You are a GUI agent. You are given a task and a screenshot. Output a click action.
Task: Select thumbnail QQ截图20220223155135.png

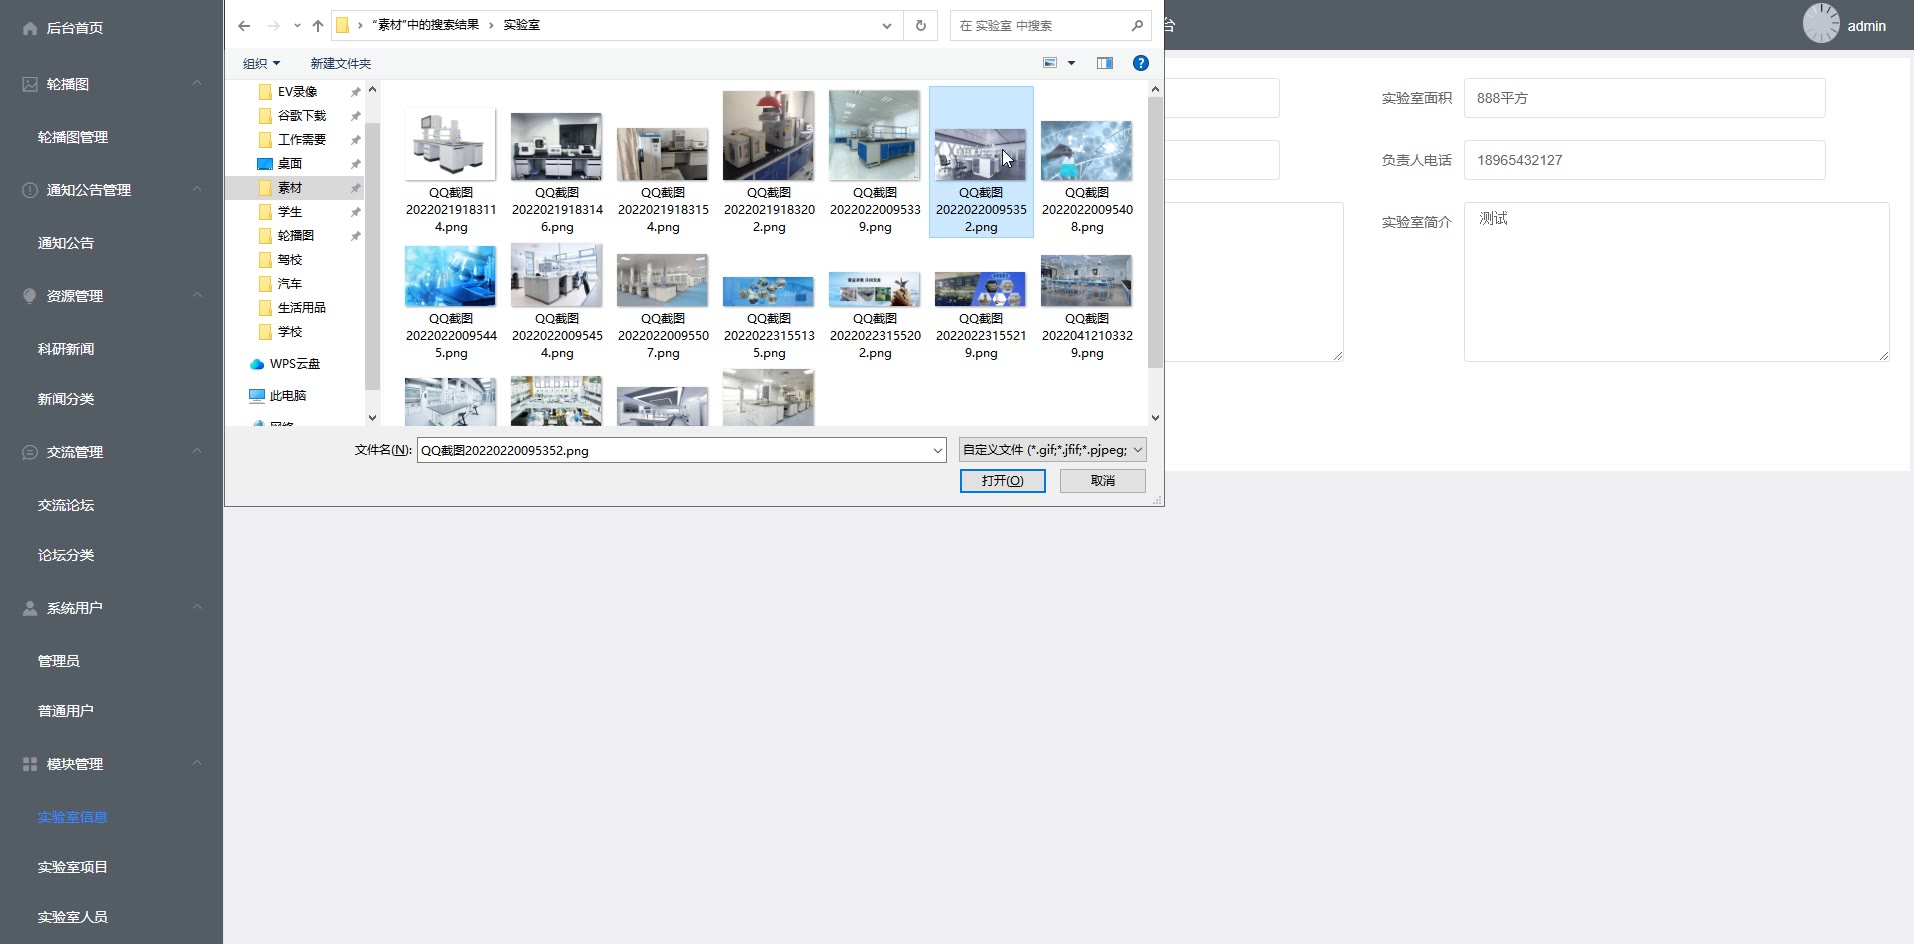(769, 302)
